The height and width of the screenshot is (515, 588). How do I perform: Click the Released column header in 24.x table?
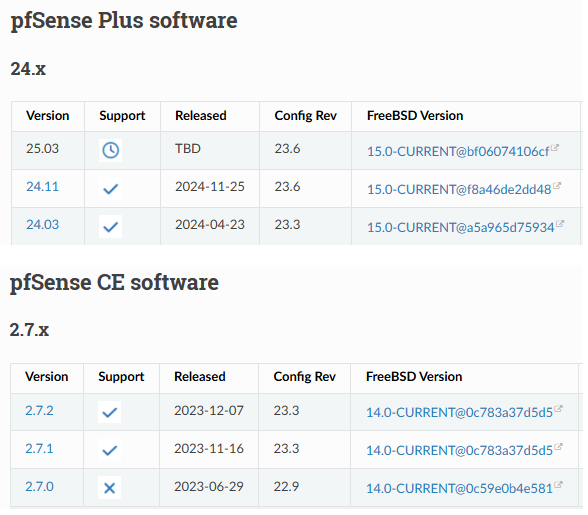[x=201, y=116]
